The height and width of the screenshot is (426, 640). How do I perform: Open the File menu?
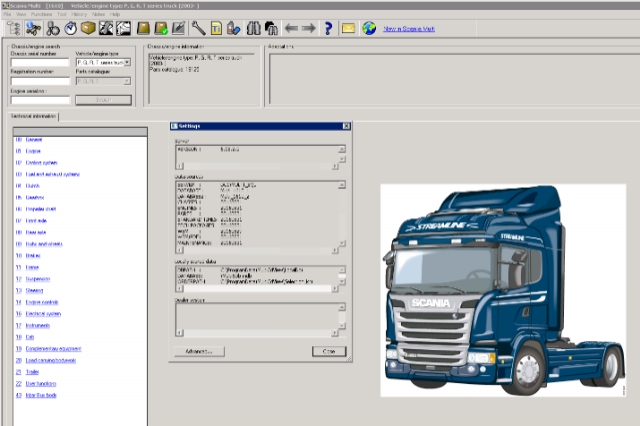(x=7, y=14)
